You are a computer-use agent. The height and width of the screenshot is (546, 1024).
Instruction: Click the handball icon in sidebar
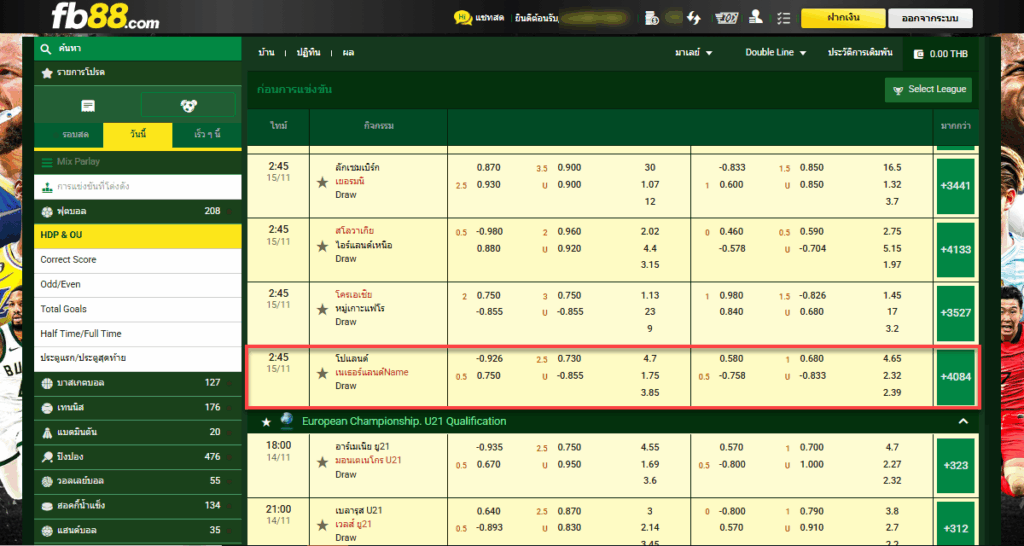point(47,530)
